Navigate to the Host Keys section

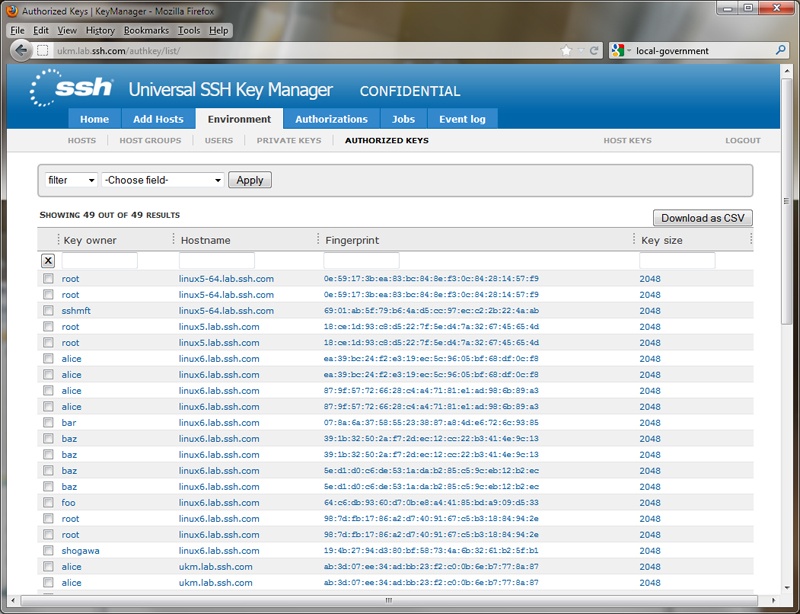(x=627, y=140)
